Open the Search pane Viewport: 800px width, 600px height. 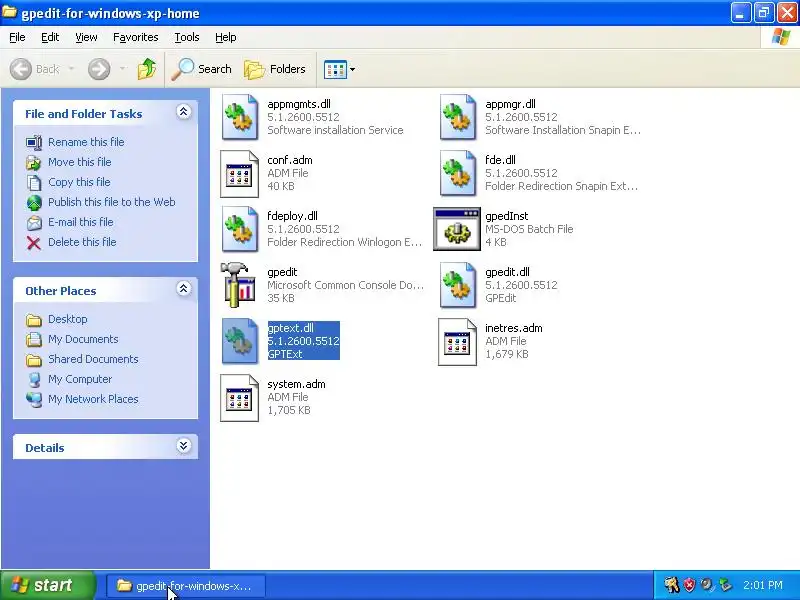point(202,69)
